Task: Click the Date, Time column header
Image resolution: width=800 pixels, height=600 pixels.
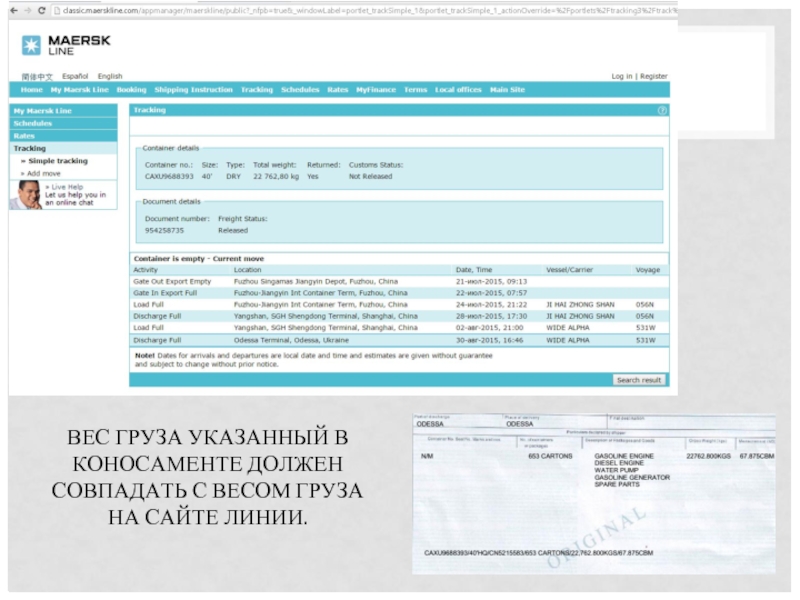Action: point(473,270)
